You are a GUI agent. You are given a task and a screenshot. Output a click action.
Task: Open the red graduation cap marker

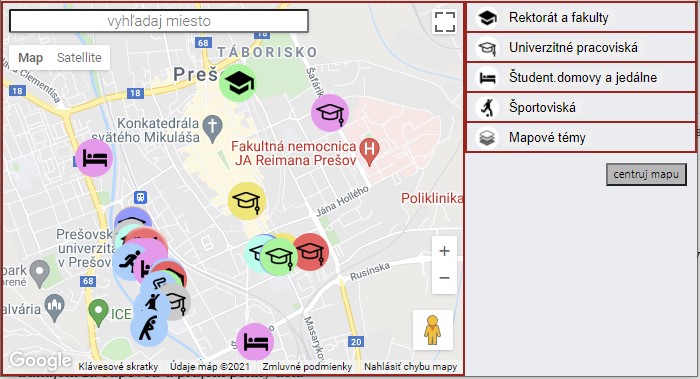click(311, 252)
